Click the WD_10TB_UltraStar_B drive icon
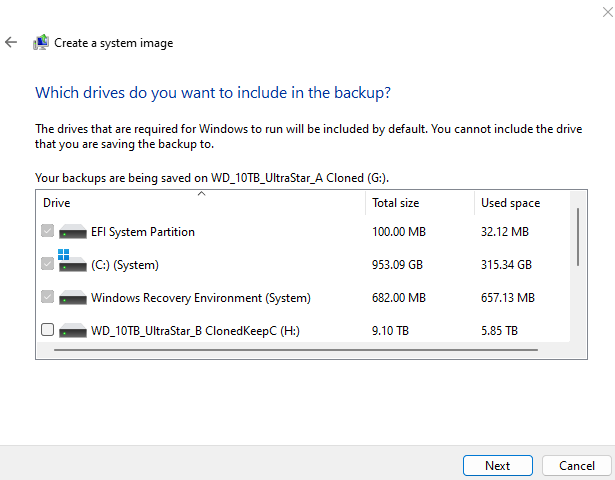Viewport: 615px width, 480px height. [73, 330]
